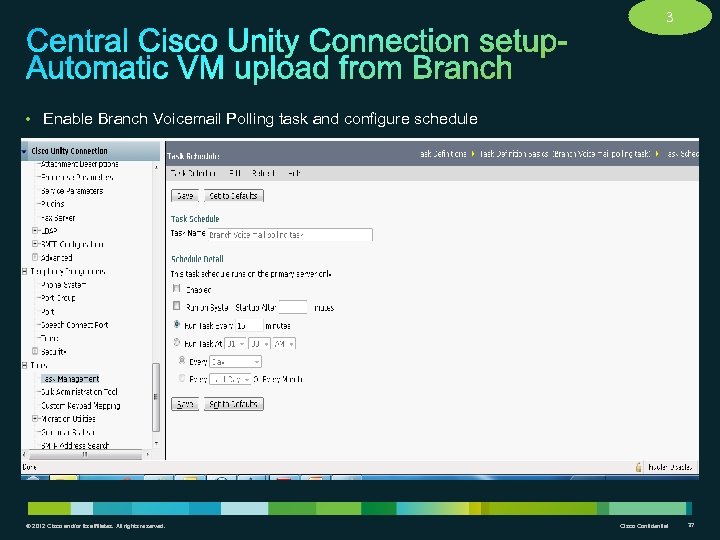The height and width of the screenshot is (540, 720).
Task: Click the Schedule Detail heading text
Action: click(197, 259)
